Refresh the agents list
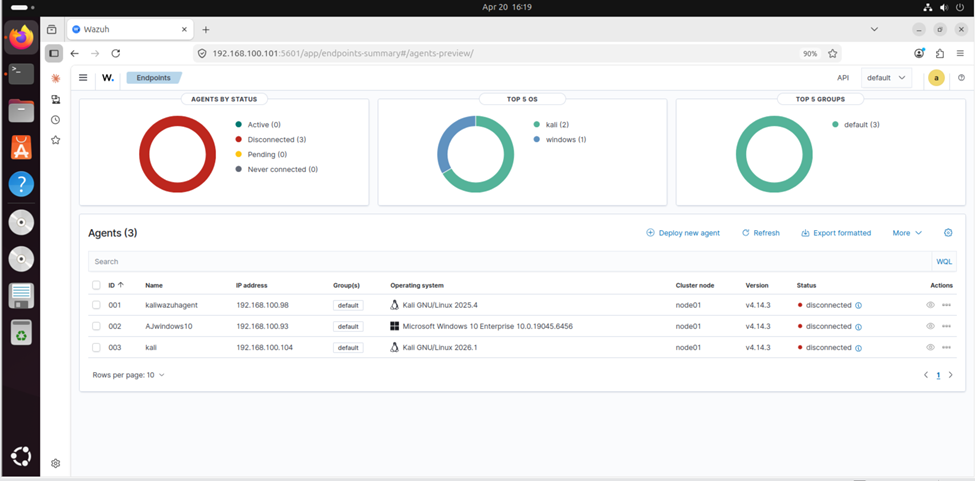975x481 pixels. click(760, 233)
